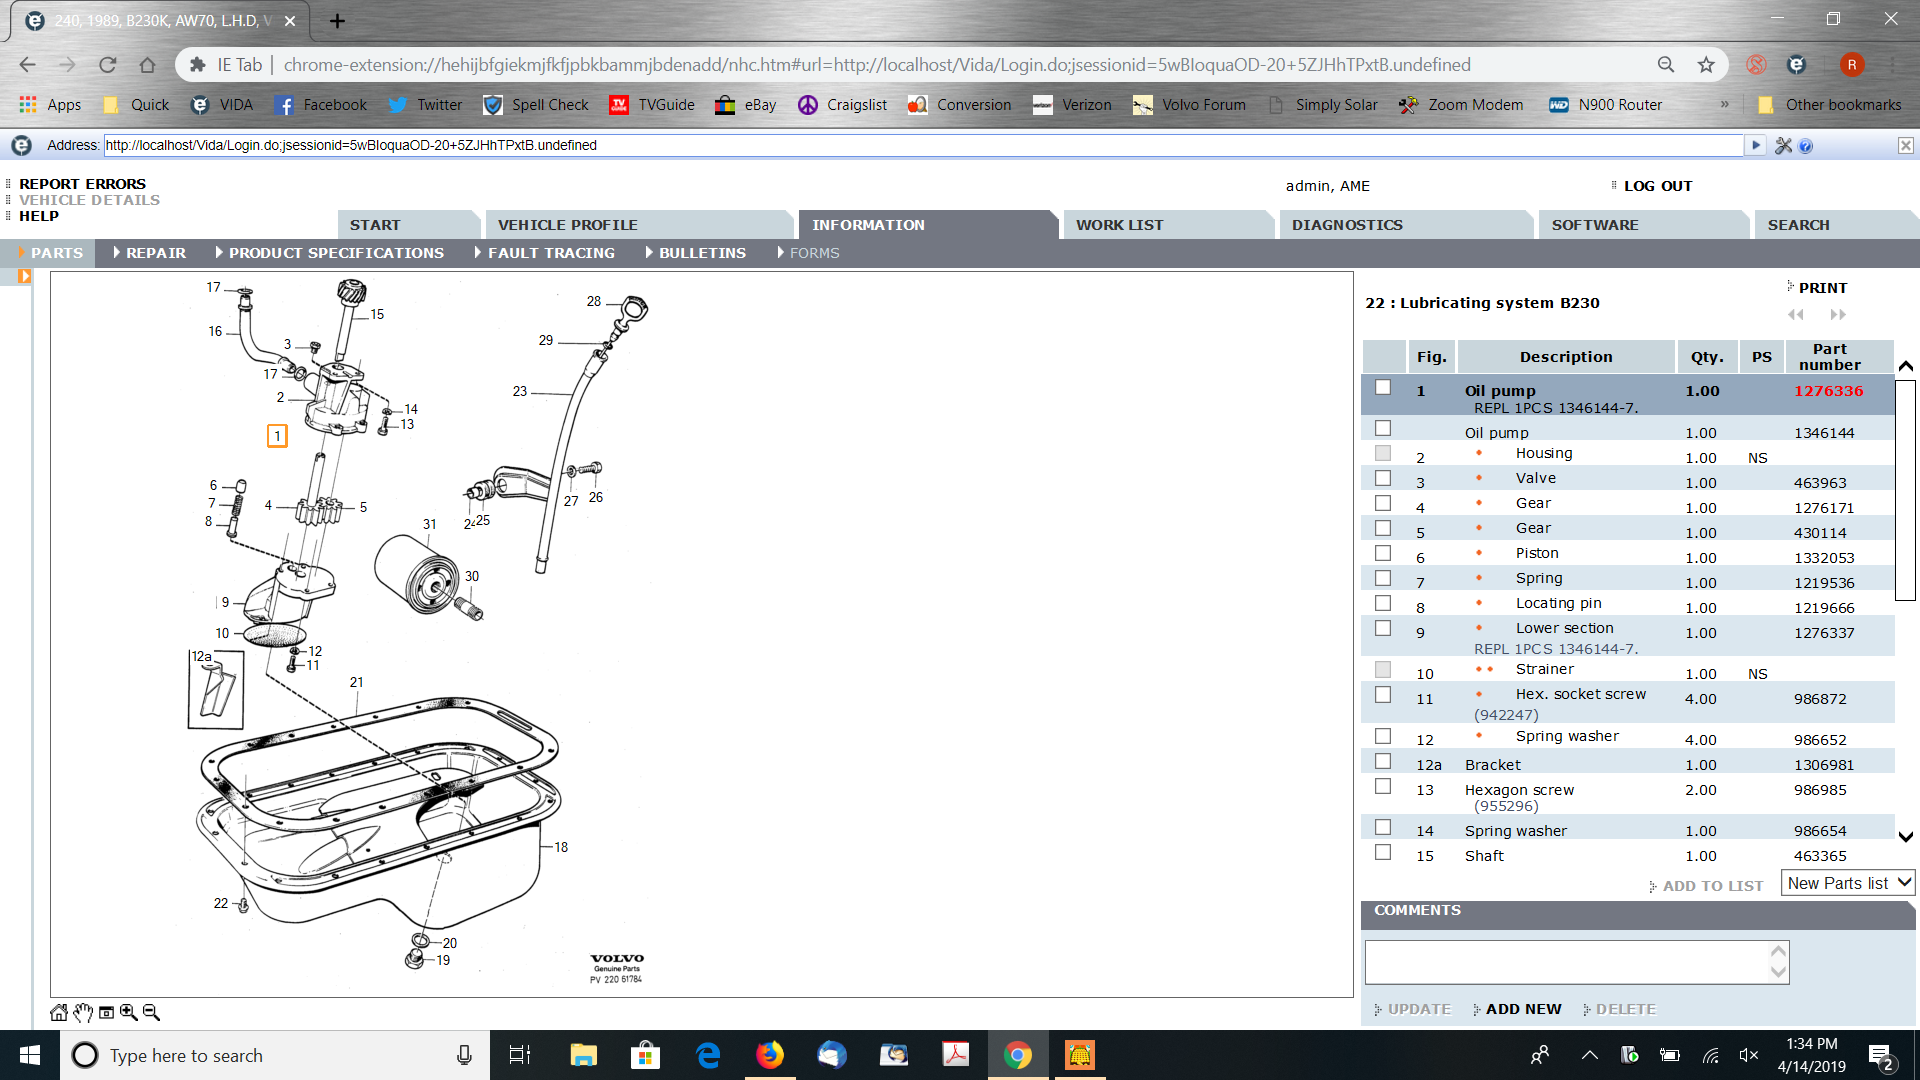The height and width of the screenshot is (1080, 1920).
Task: Check the Oil pump fig 1 checkbox
Action: 1383,388
